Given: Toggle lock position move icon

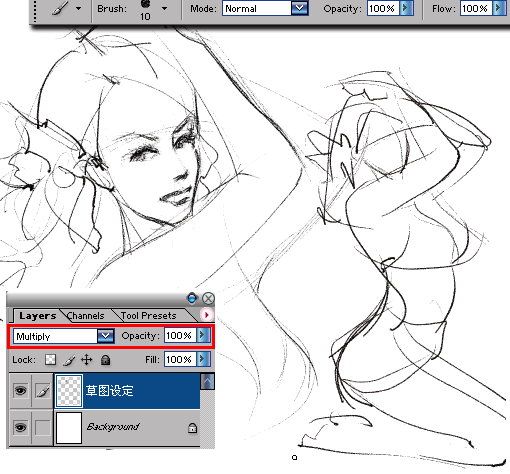Looking at the screenshot, I should [87, 360].
